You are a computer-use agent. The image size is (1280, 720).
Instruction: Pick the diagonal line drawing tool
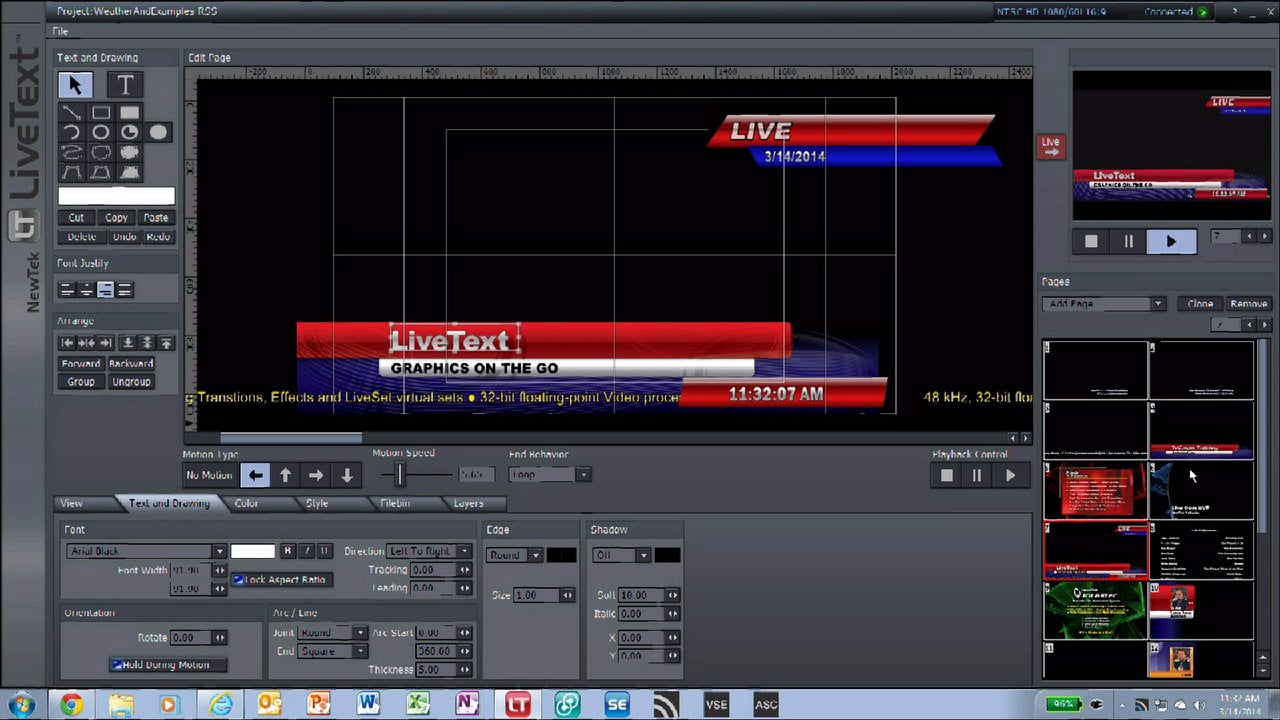pyautogui.click(x=72, y=112)
